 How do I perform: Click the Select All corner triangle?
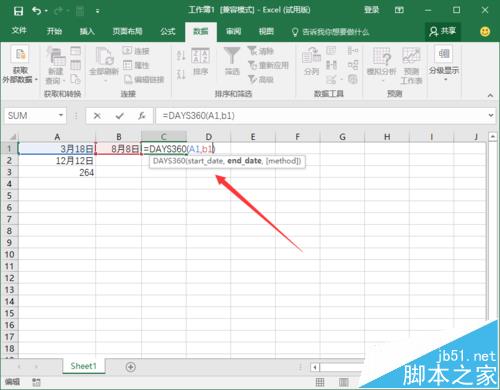click(x=12, y=136)
